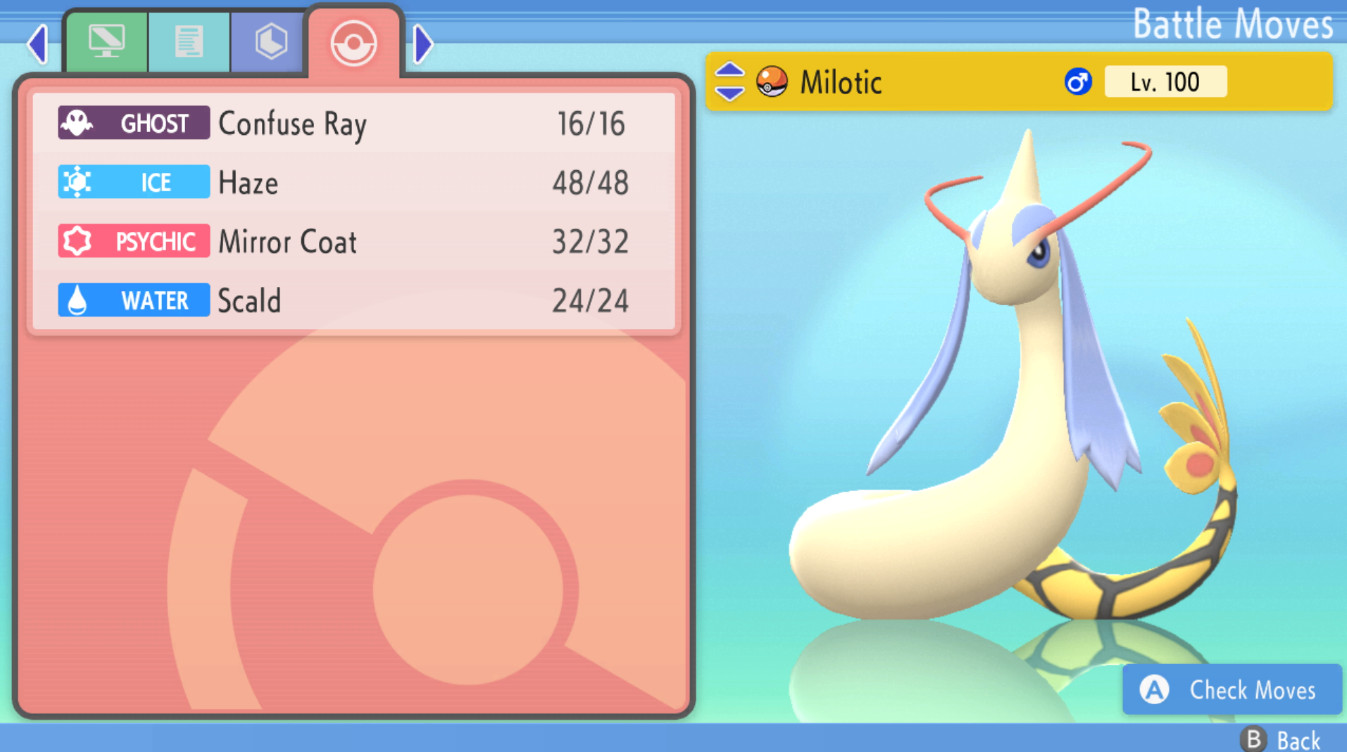Select the Confuse Ray move
The width and height of the screenshot is (1347, 752).
(x=354, y=124)
